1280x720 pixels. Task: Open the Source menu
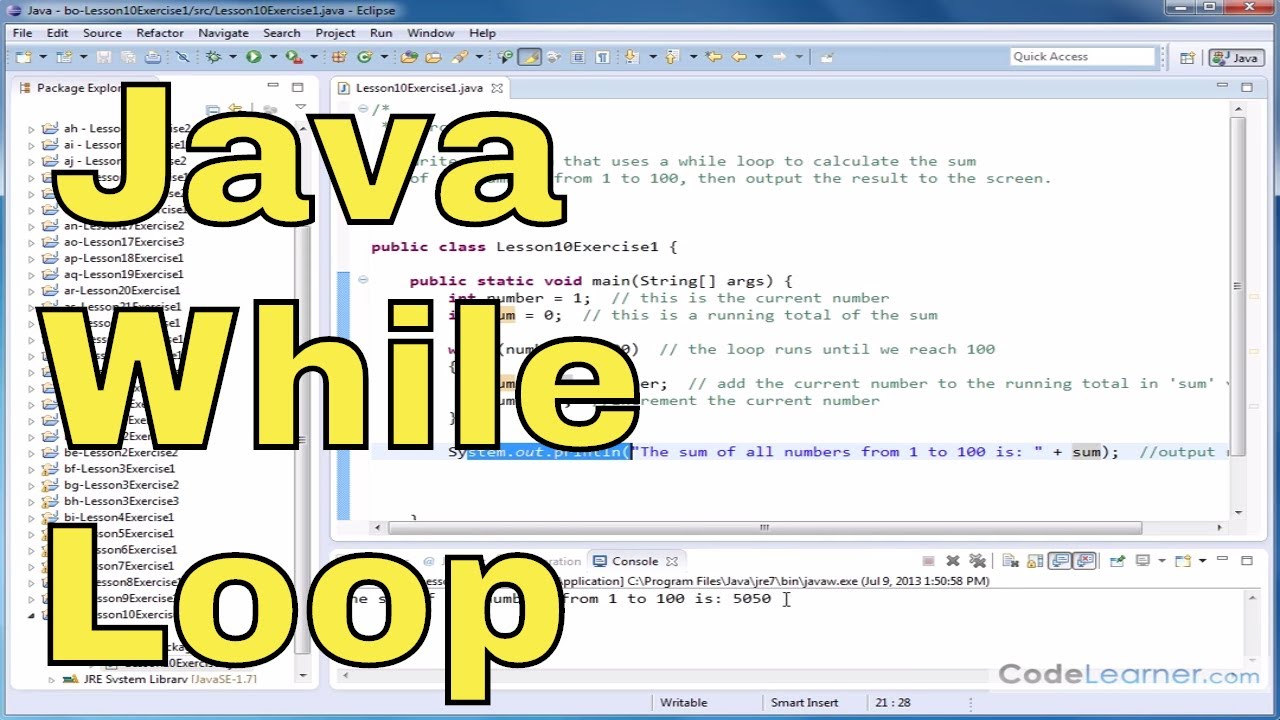[102, 33]
